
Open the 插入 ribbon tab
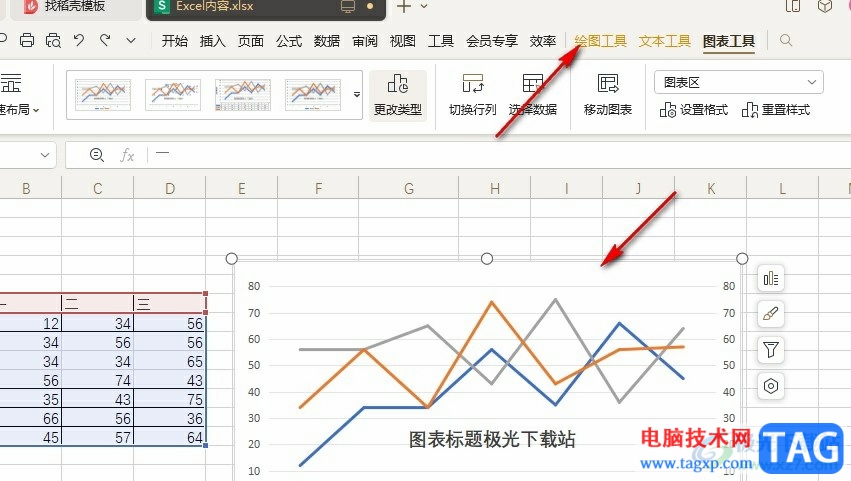pos(212,41)
